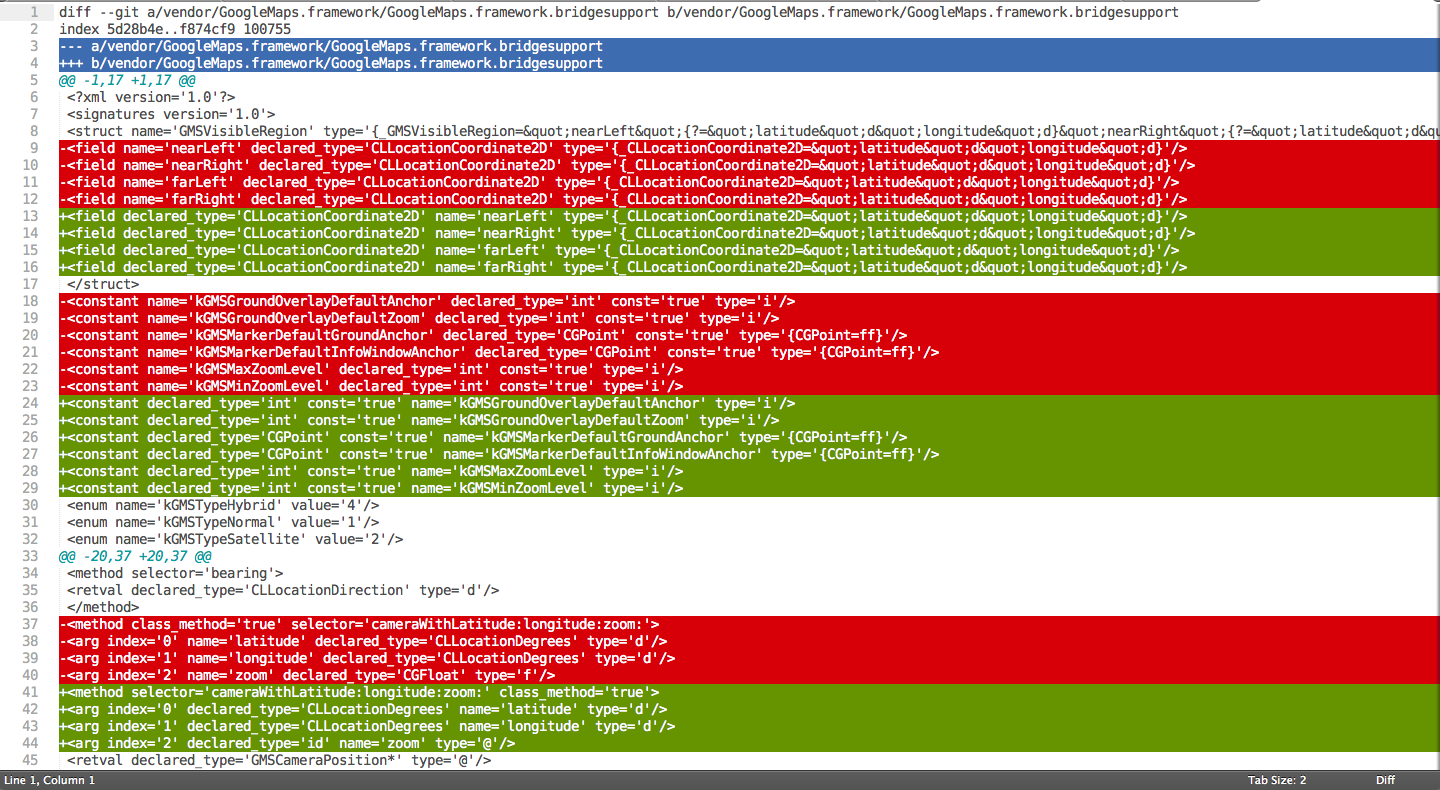This screenshot has height=790, width=1440.
Task: Click the '--- a/vendor/GoogleMaps.framework' header line
Action: (749, 47)
